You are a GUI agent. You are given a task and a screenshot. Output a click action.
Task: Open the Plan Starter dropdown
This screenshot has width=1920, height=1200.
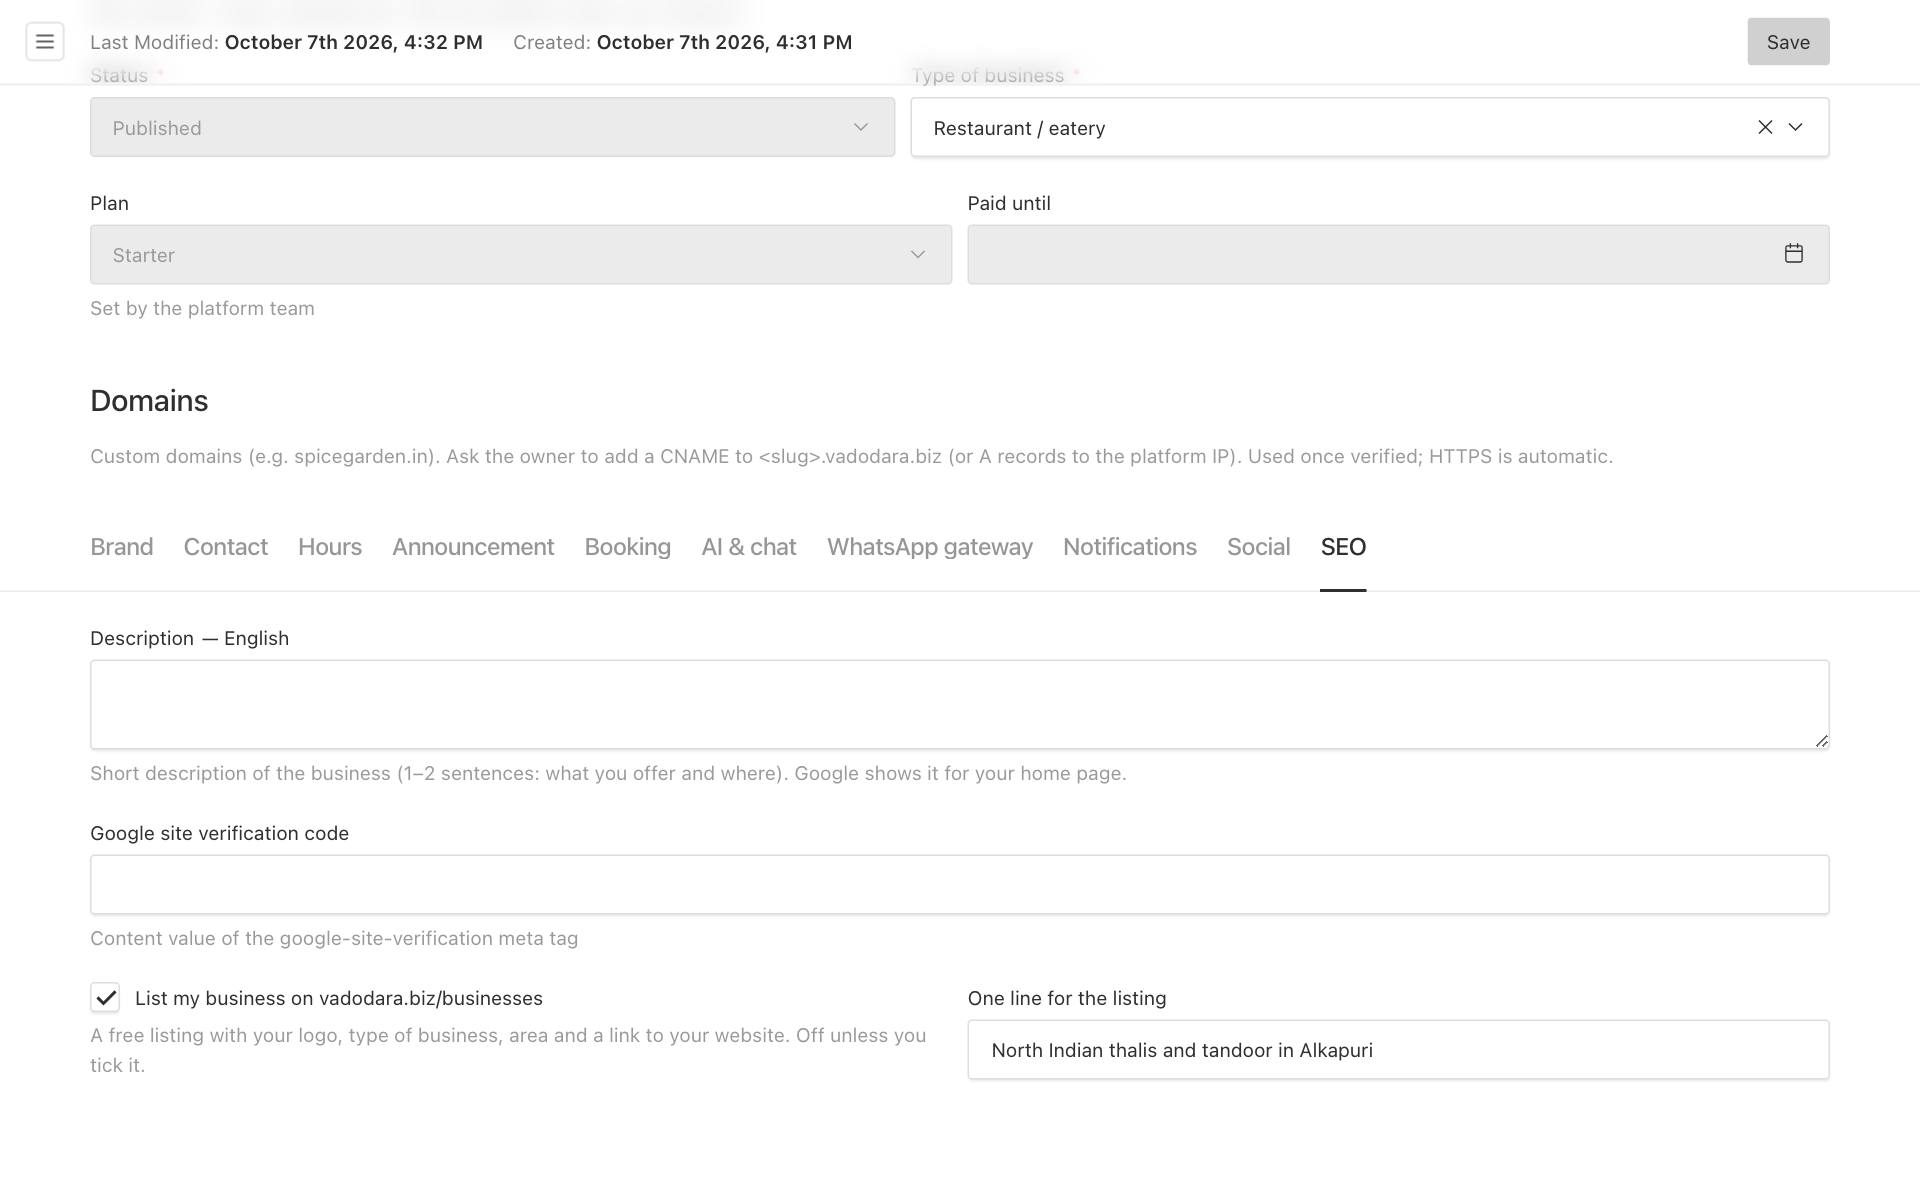point(521,255)
